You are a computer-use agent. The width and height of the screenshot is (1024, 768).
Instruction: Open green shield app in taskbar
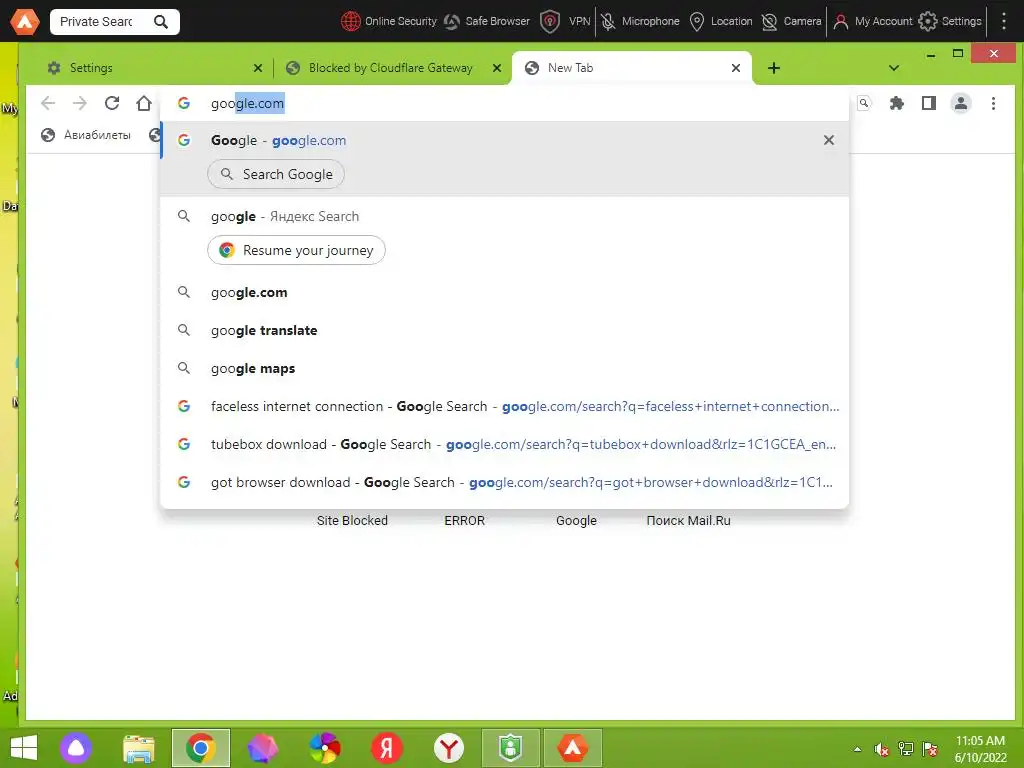pos(511,748)
